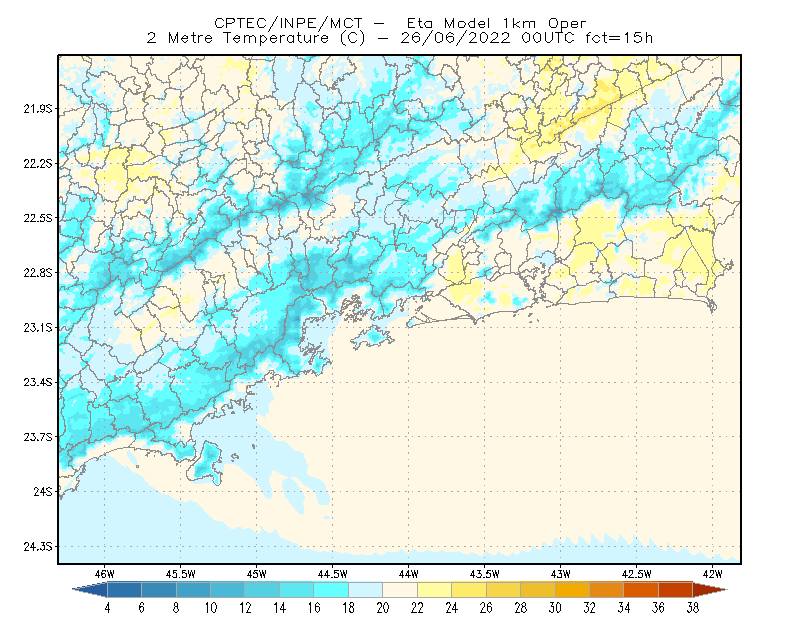Select the 16-18 degree cyan swatch
The image size is (800, 618).
tap(331, 590)
